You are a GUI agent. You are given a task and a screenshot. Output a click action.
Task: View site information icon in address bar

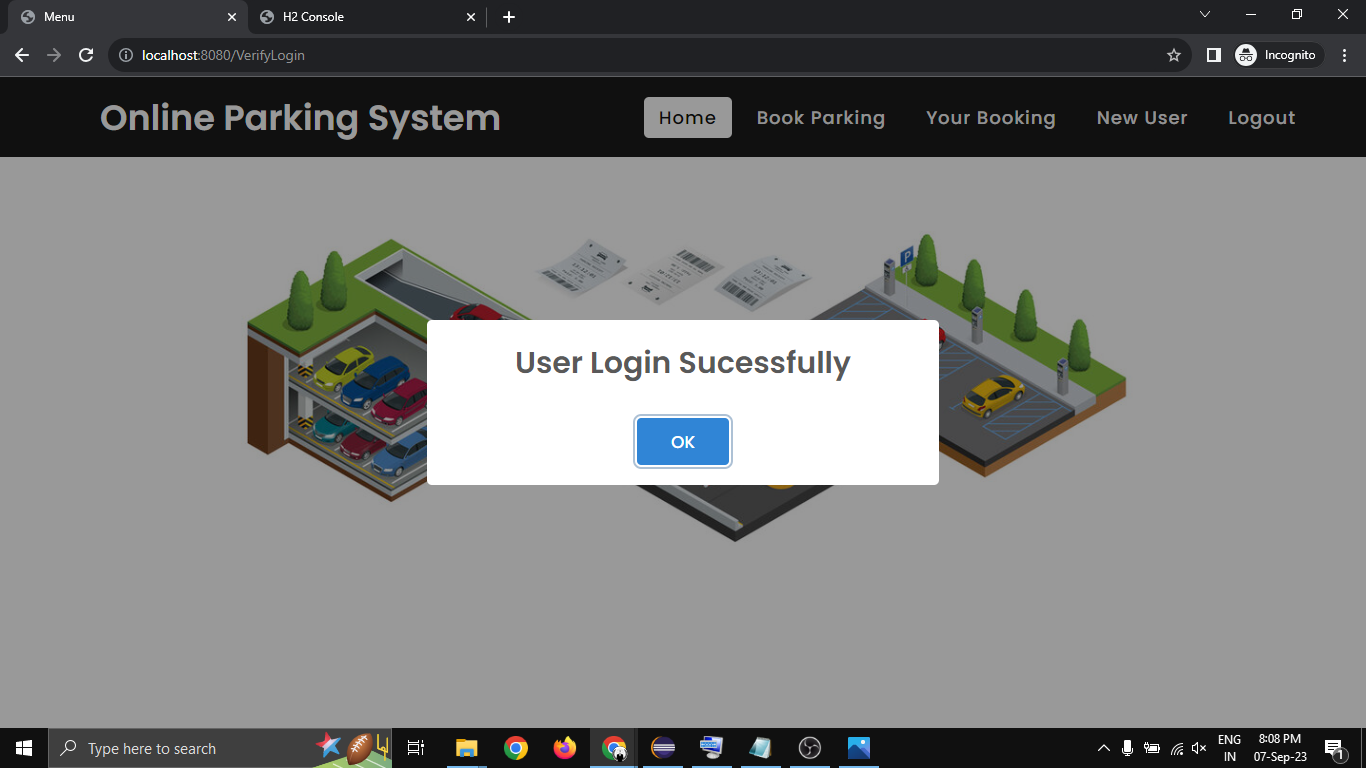(126, 55)
